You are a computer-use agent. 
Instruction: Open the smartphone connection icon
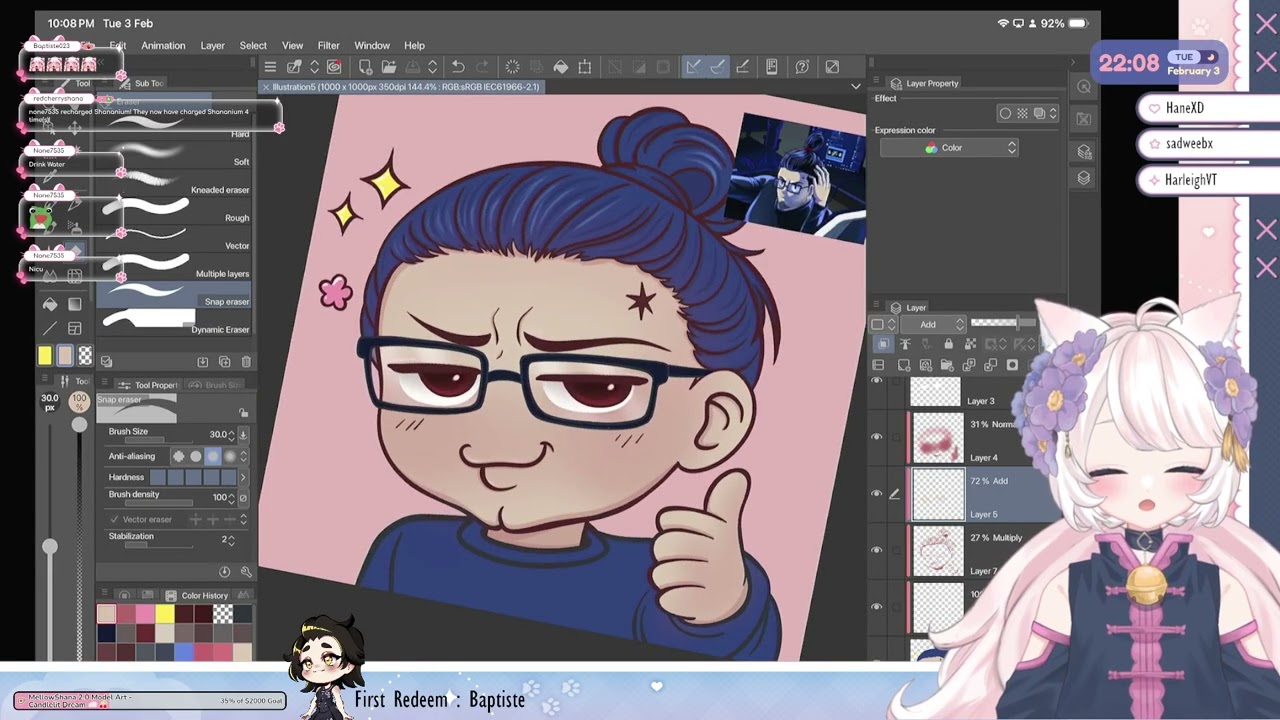click(772, 67)
